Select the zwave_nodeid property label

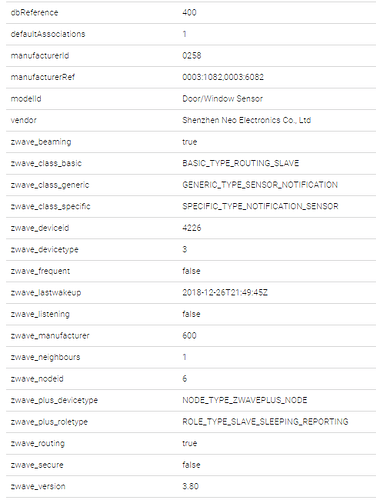click(x=37, y=379)
